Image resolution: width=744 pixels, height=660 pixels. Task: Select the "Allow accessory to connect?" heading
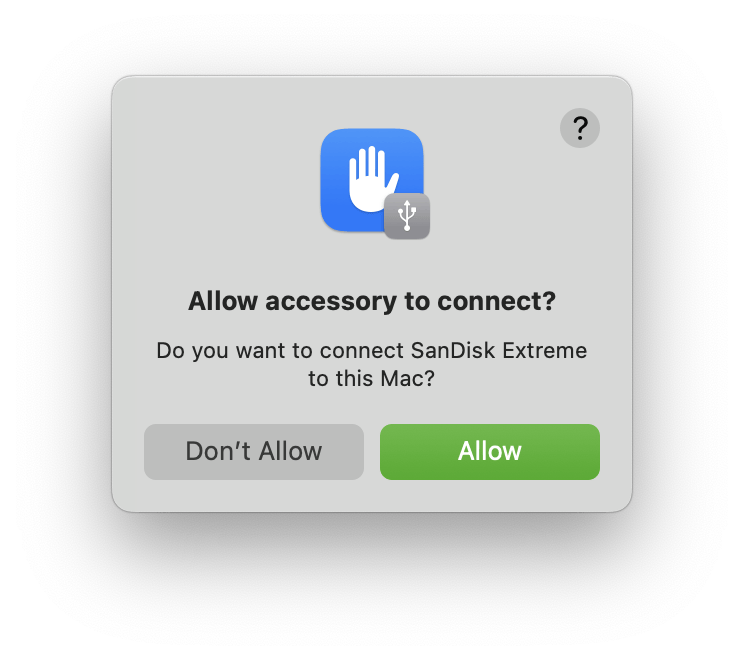coord(372,301)
